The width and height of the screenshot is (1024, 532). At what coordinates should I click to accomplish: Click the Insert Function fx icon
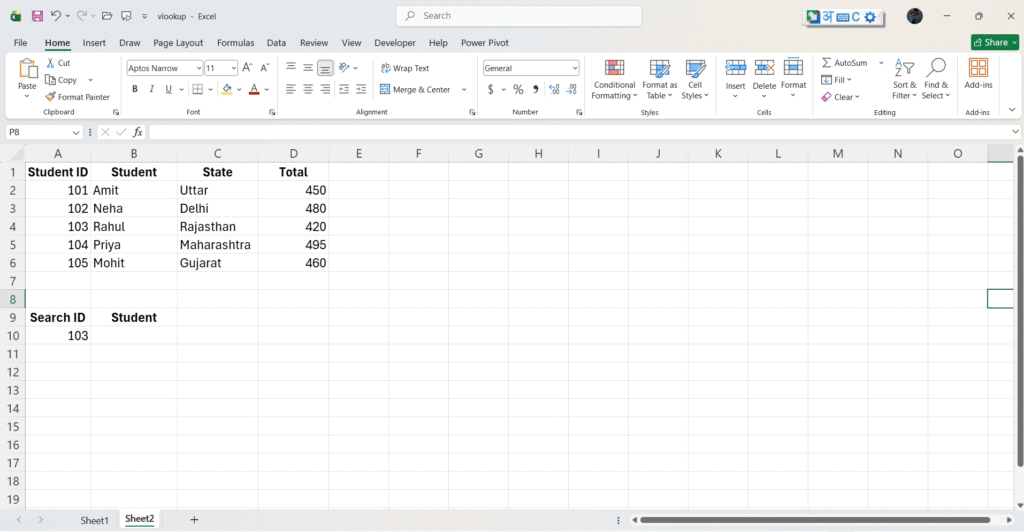point(138,132)
